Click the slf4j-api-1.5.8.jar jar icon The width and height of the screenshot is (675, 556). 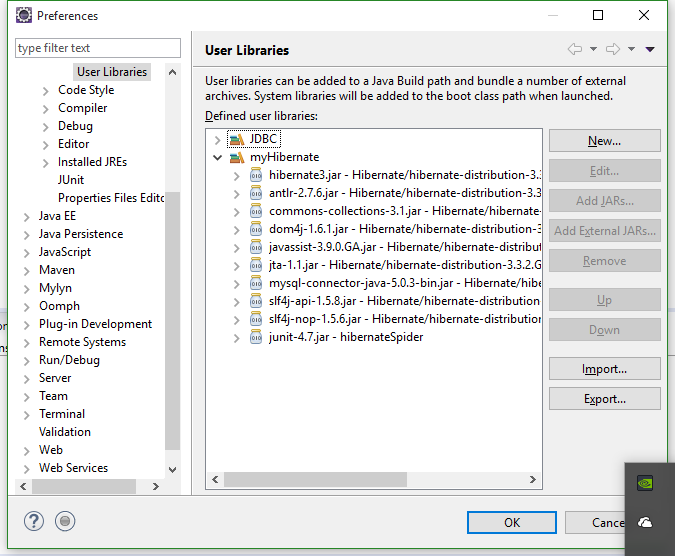click(256, 301)
